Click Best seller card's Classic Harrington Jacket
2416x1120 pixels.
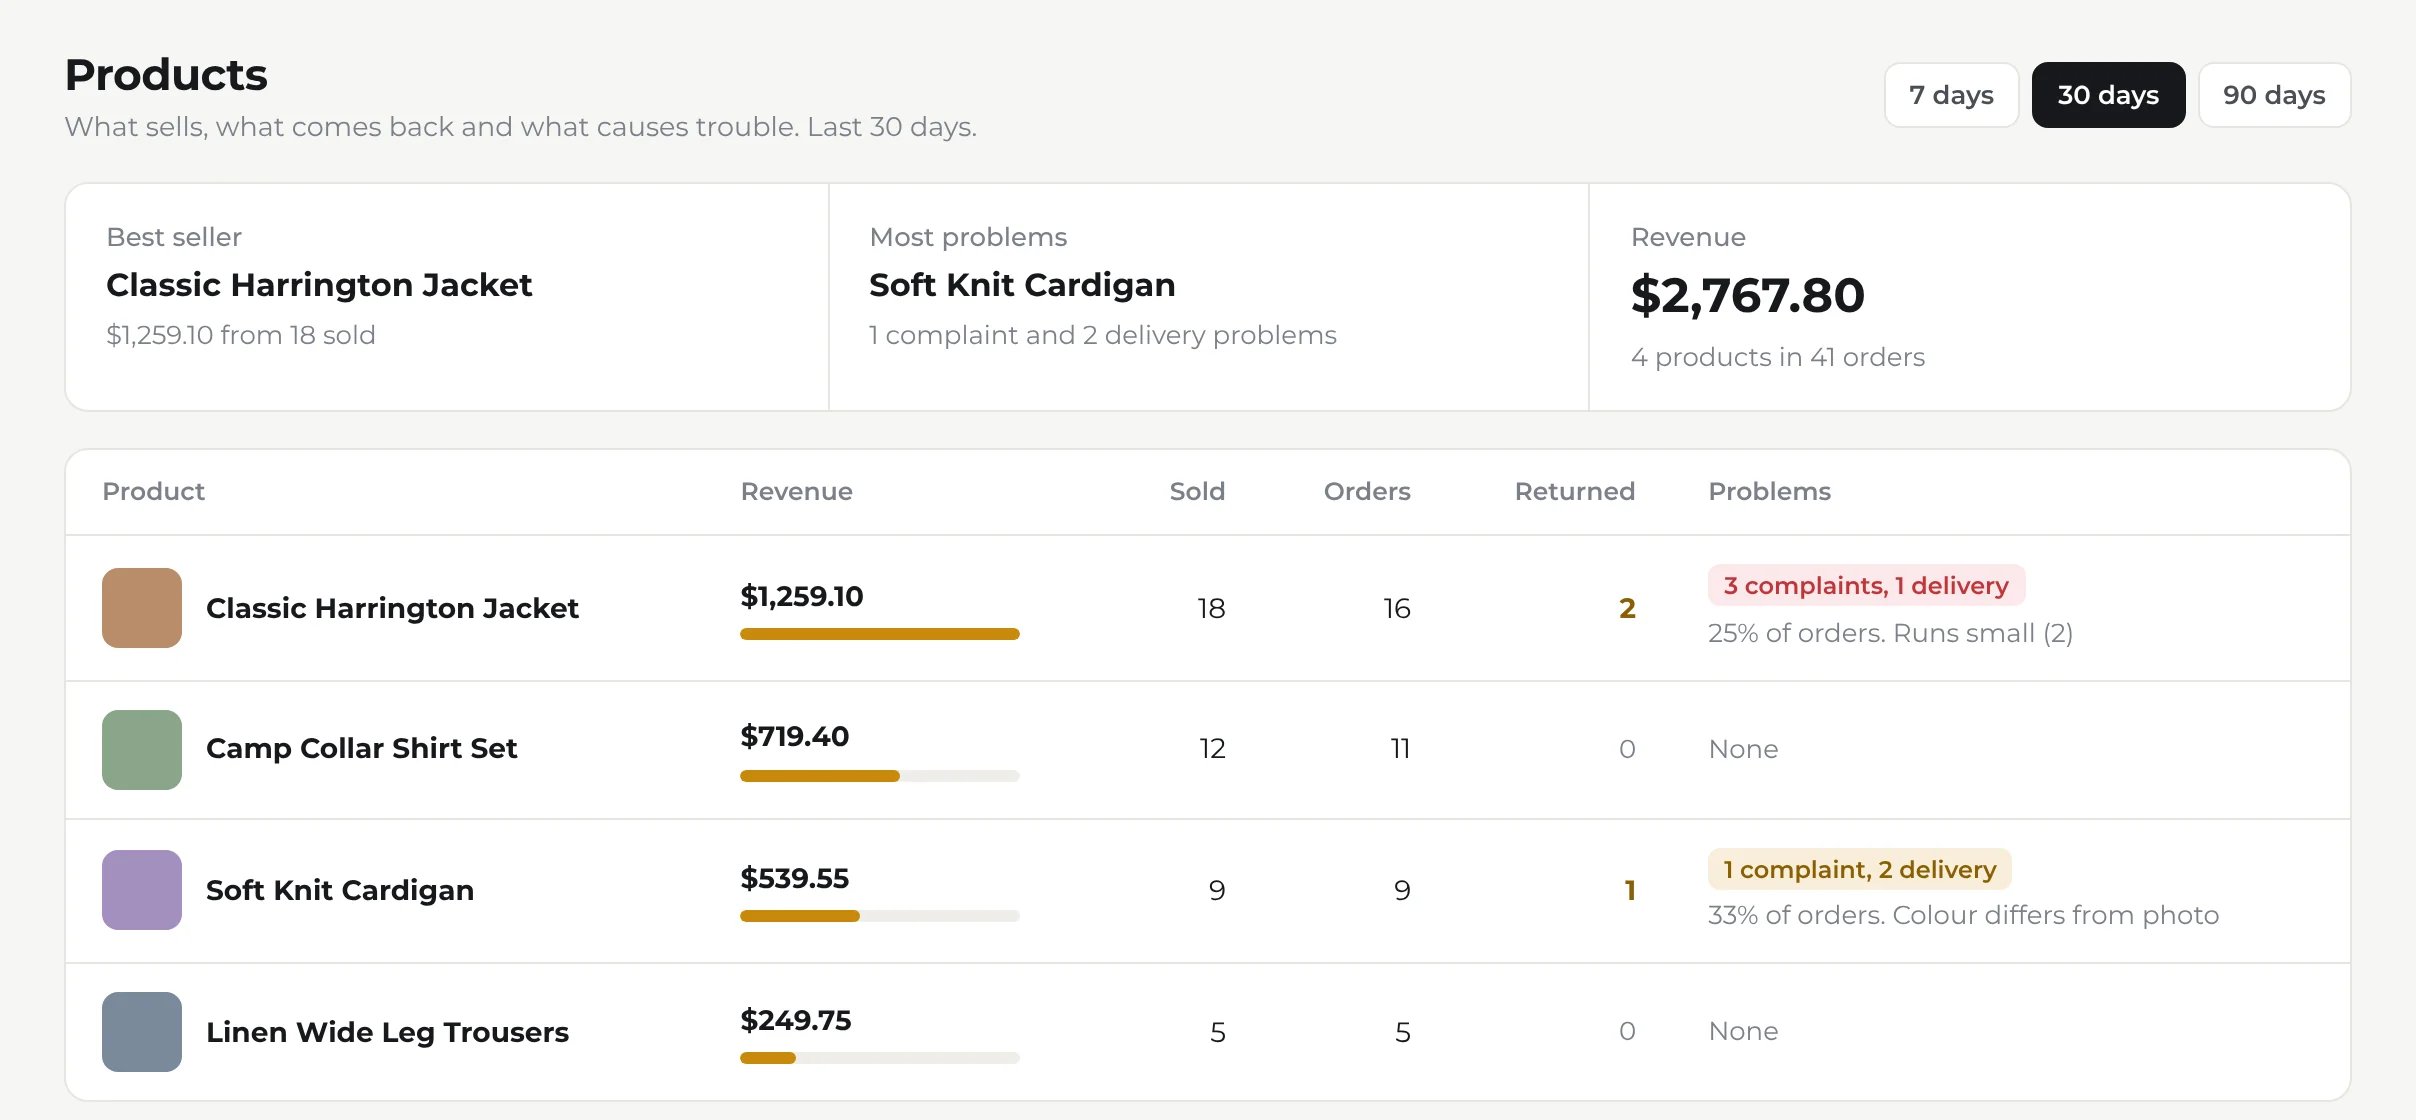319,285
